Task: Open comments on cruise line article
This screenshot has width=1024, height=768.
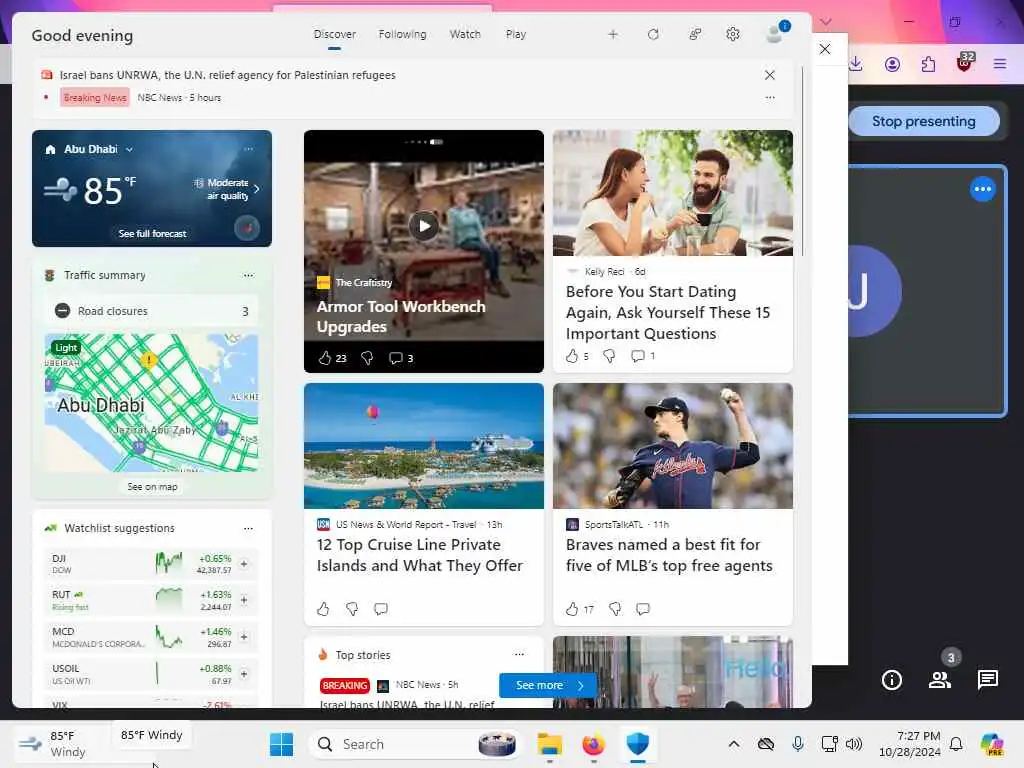Action: (381, 609)
